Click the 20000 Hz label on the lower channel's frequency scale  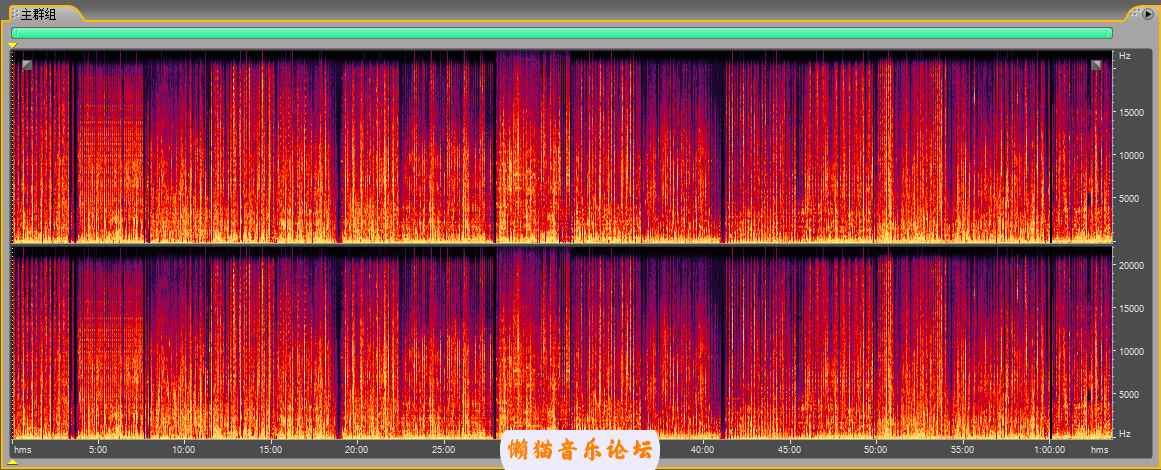click(1130, 265)
